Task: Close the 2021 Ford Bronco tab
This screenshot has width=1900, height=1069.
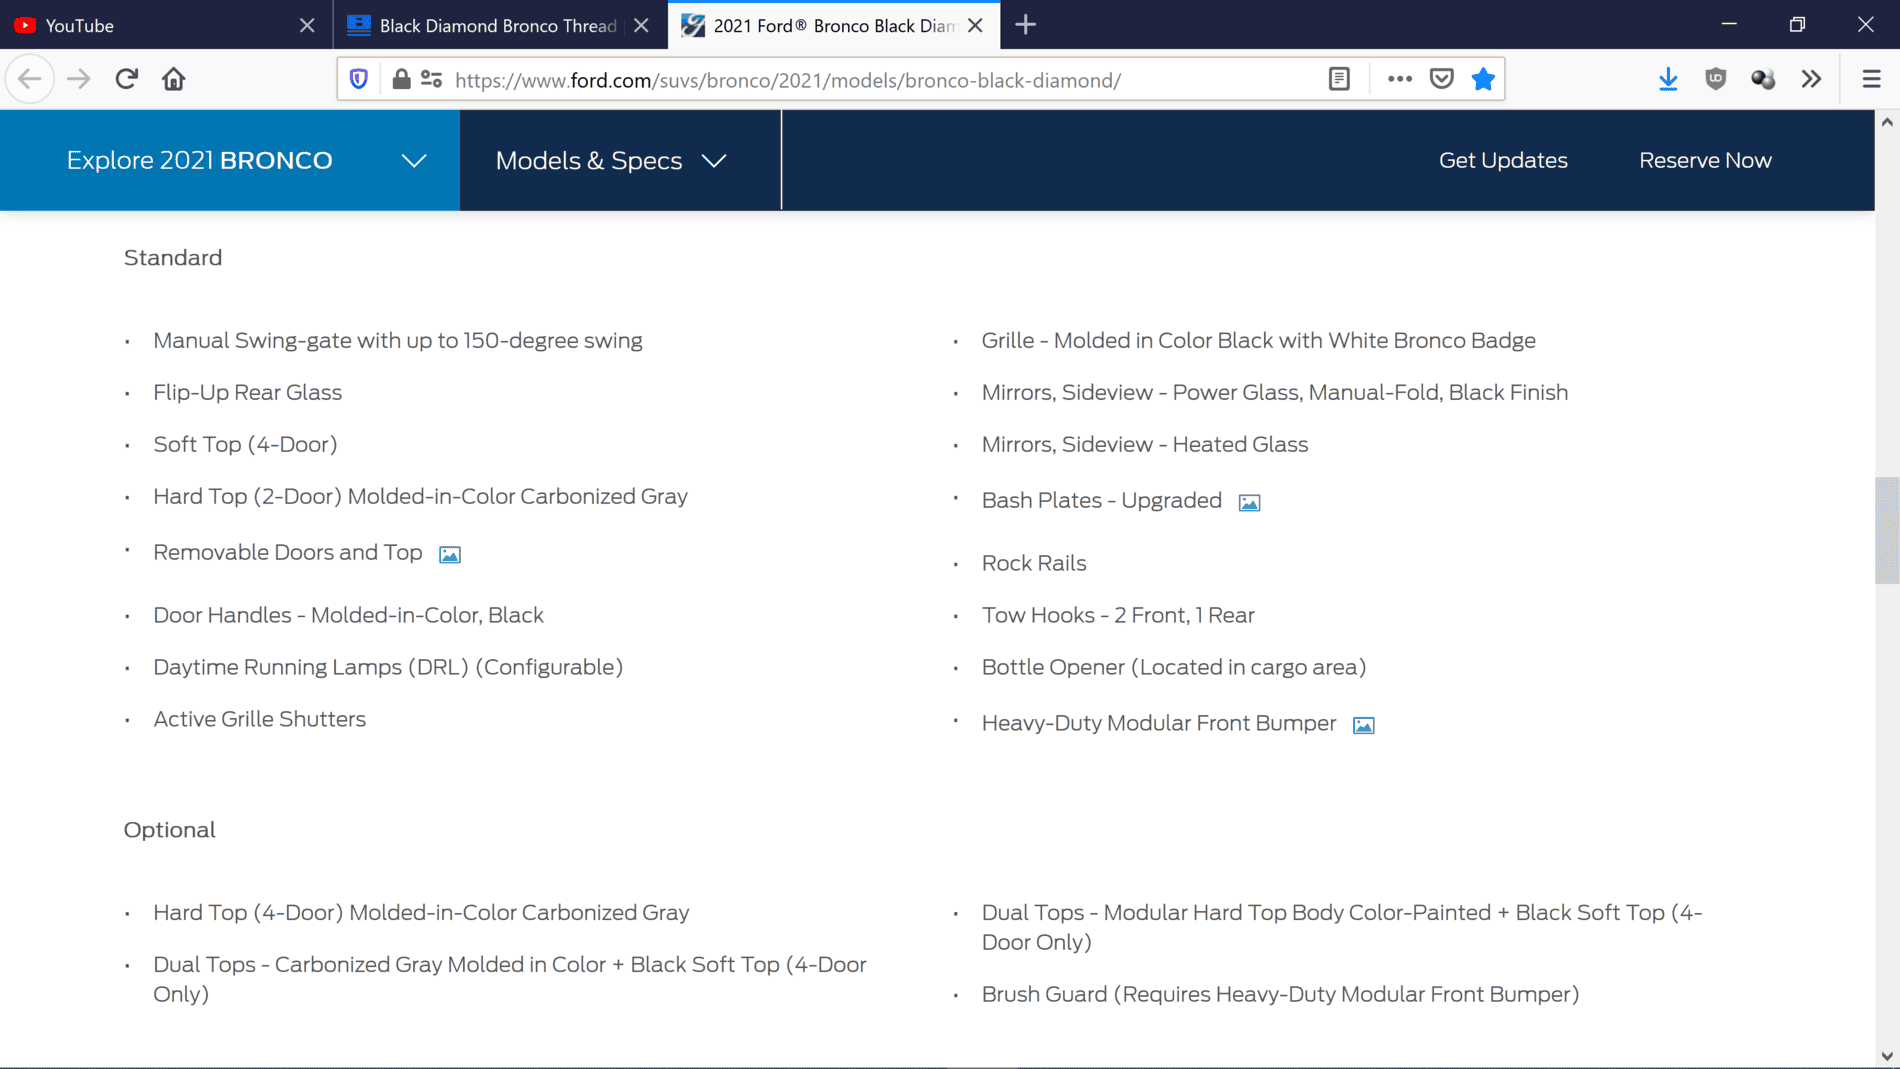Action: pos(975,25)
